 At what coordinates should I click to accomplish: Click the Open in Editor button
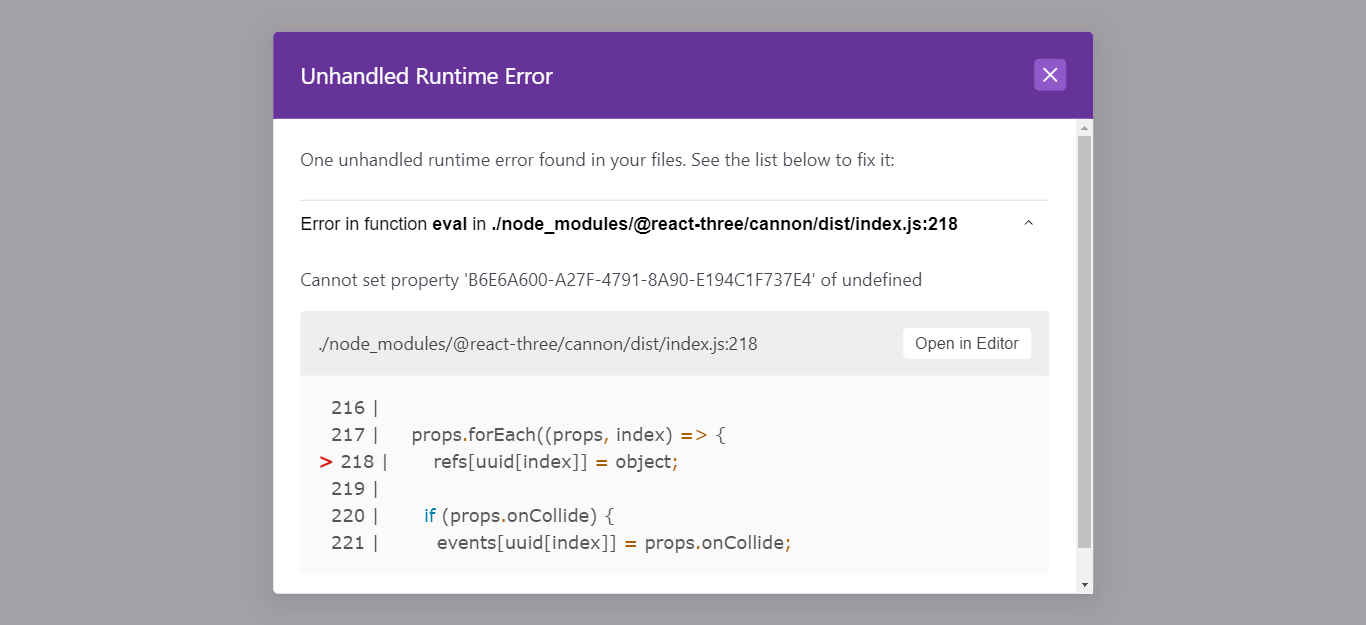(x=966, y=343)
